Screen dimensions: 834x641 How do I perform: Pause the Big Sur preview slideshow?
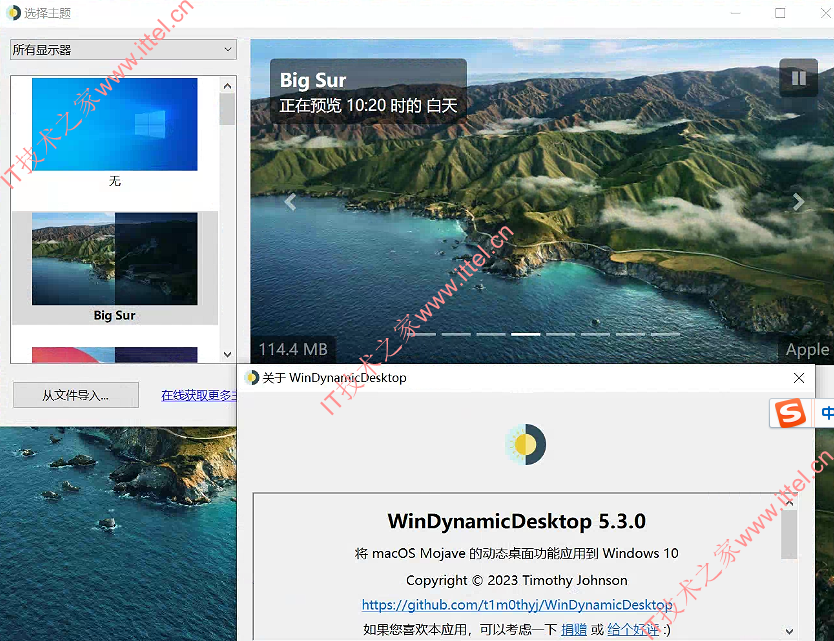click(798, 78)
